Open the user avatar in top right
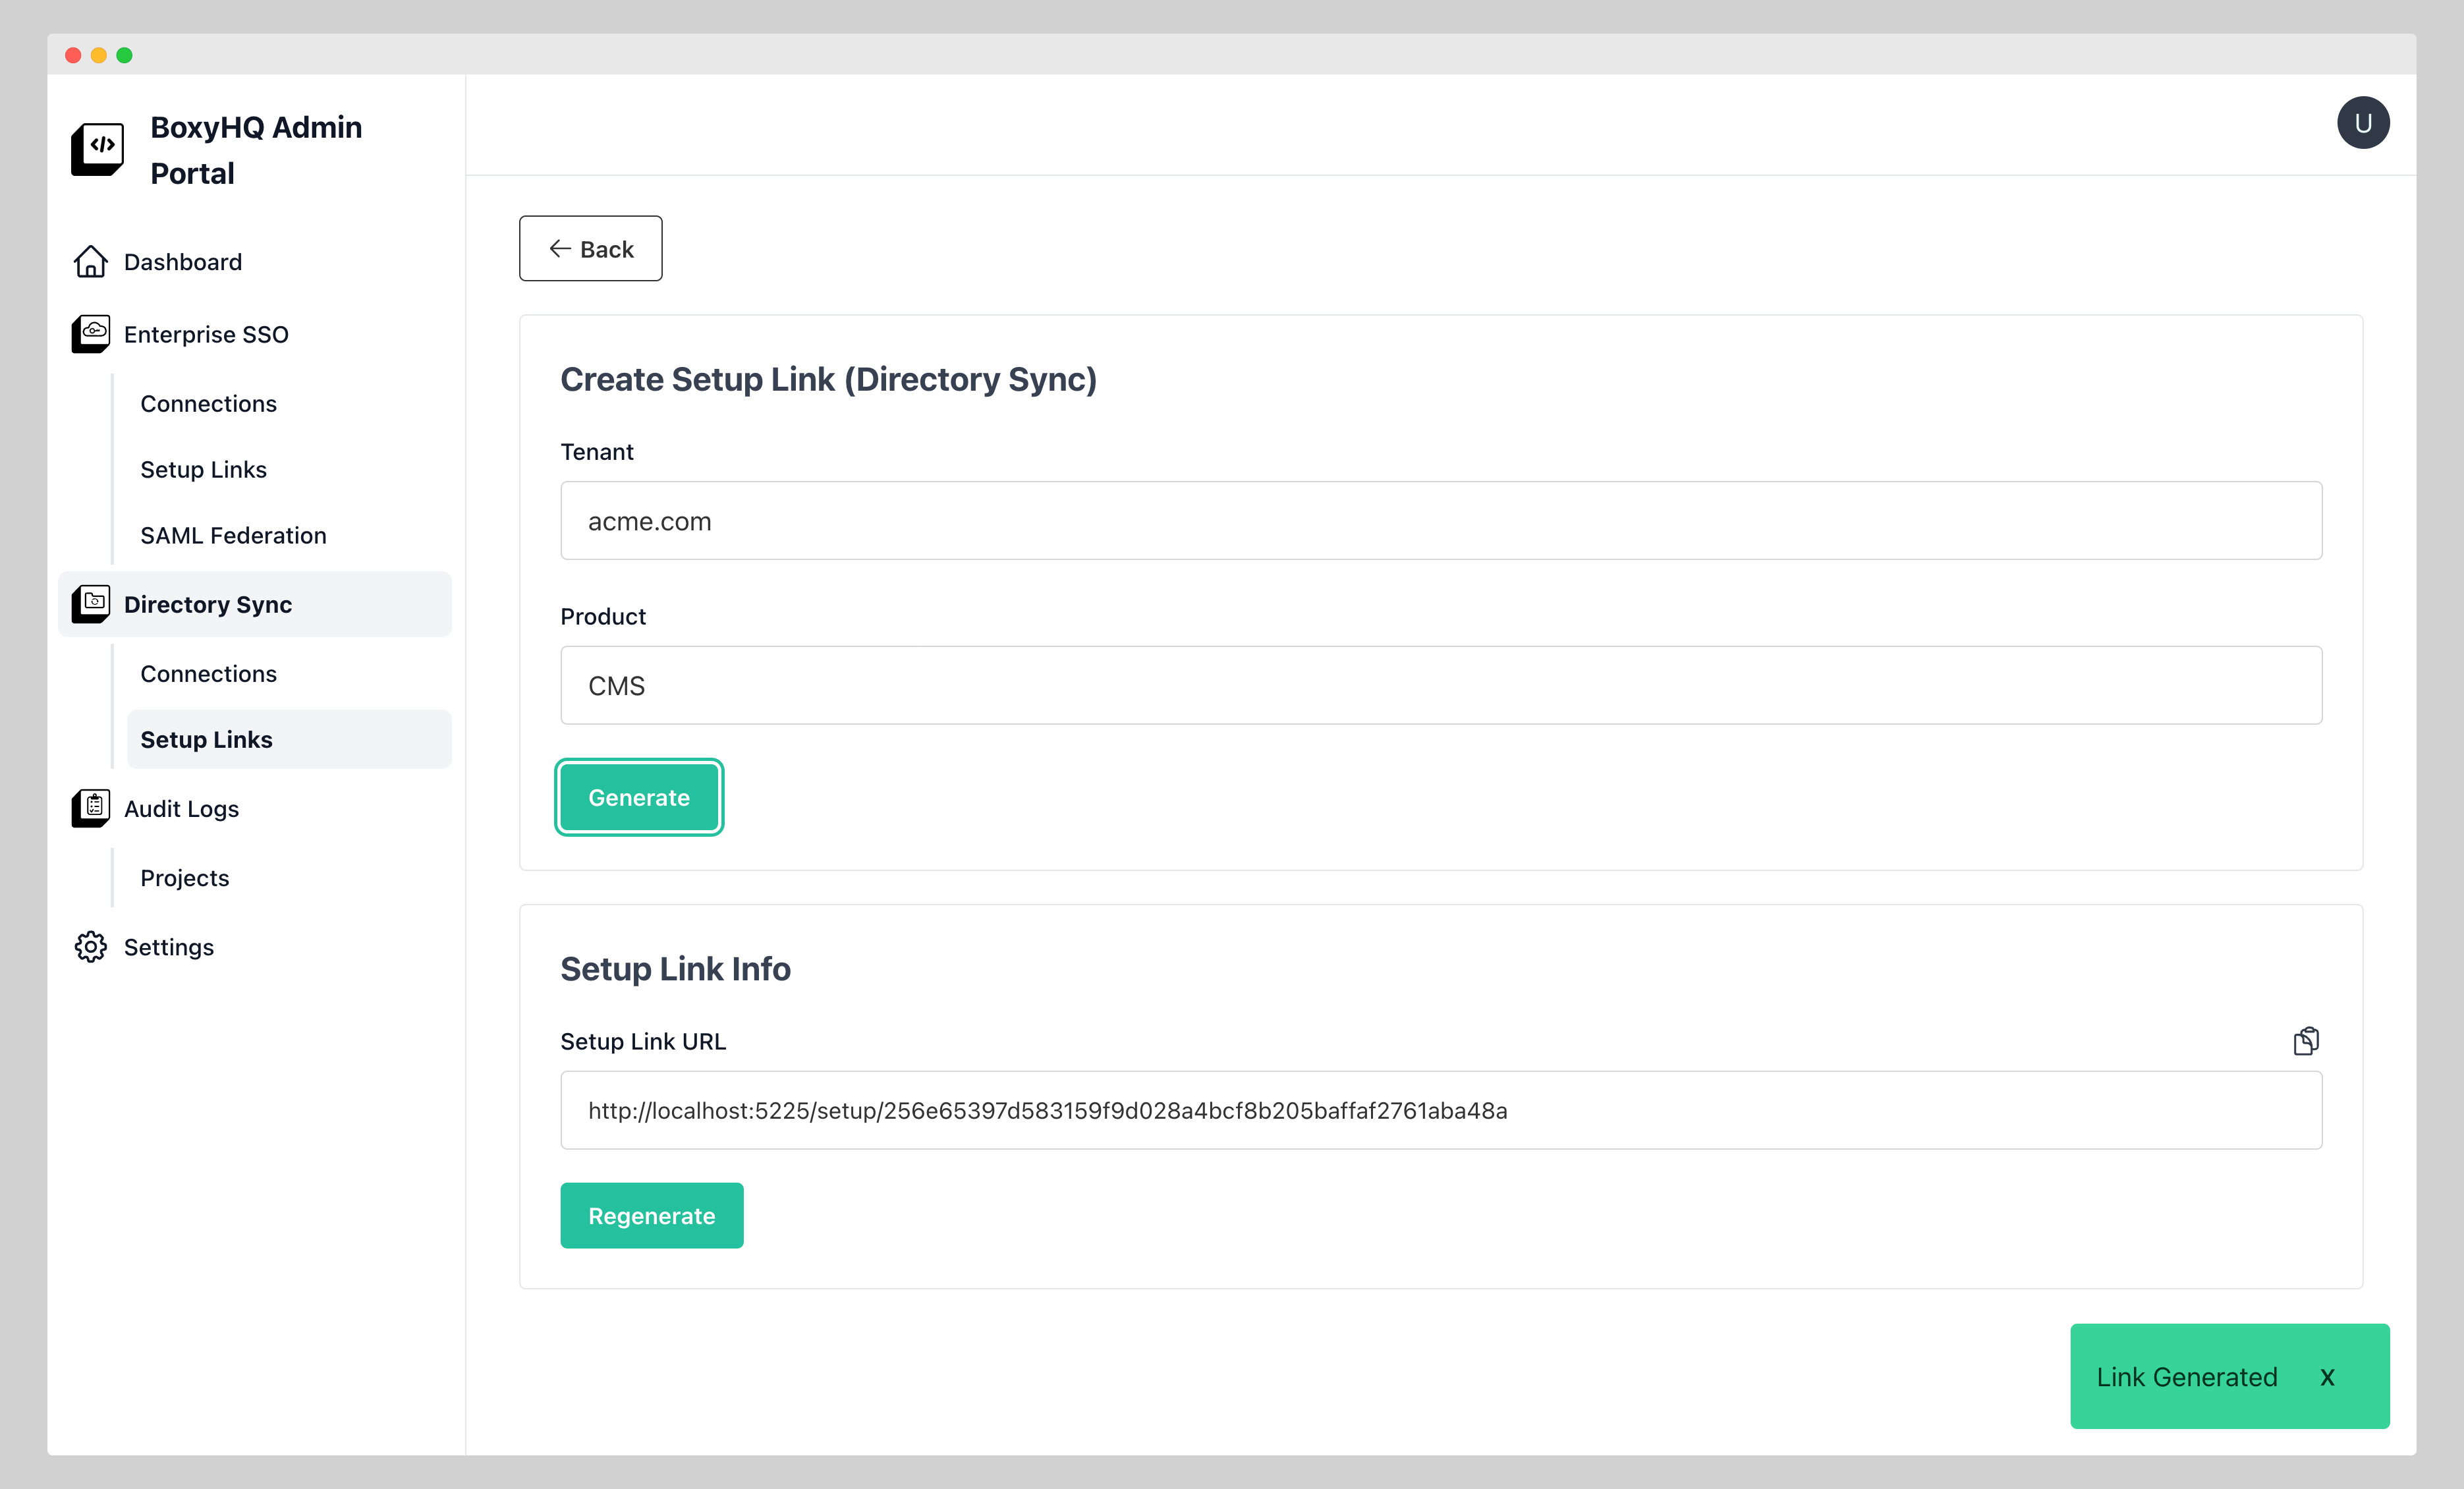 coord(2363,121)
